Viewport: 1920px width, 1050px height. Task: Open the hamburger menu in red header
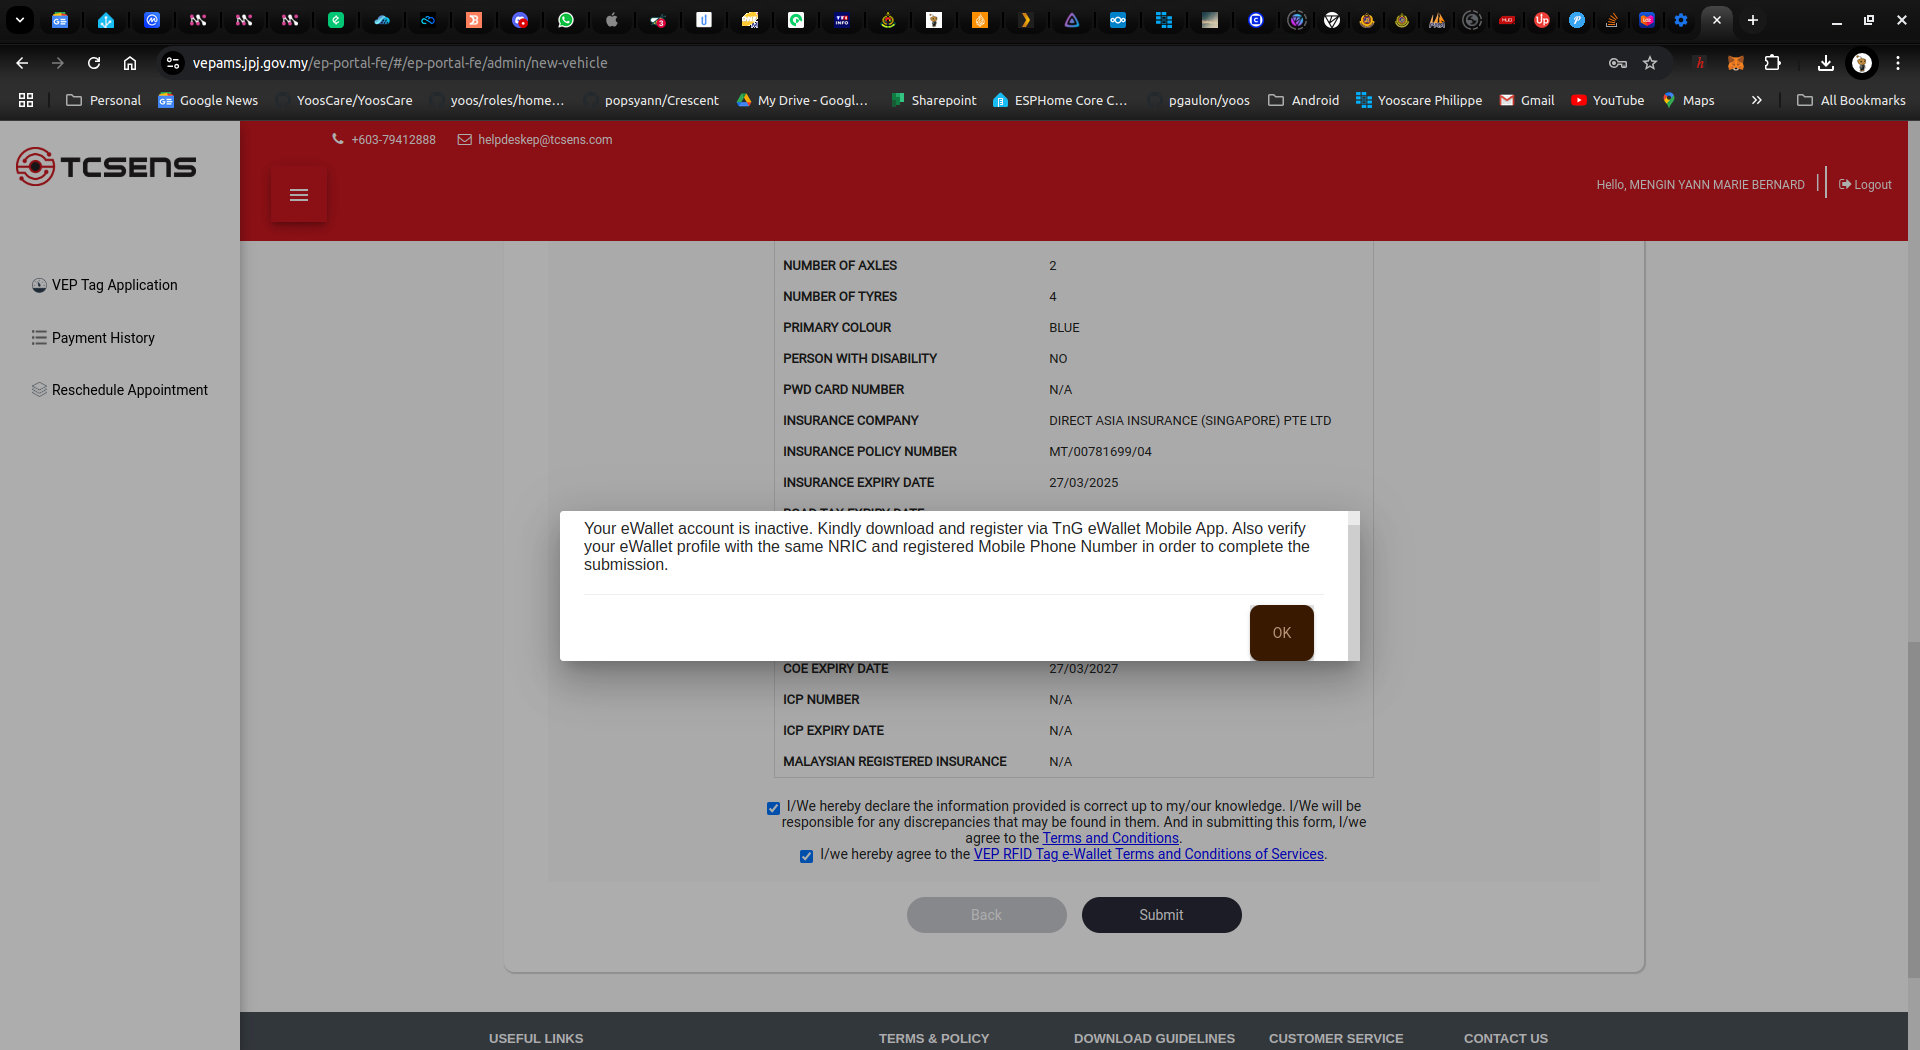pos(298,195)
